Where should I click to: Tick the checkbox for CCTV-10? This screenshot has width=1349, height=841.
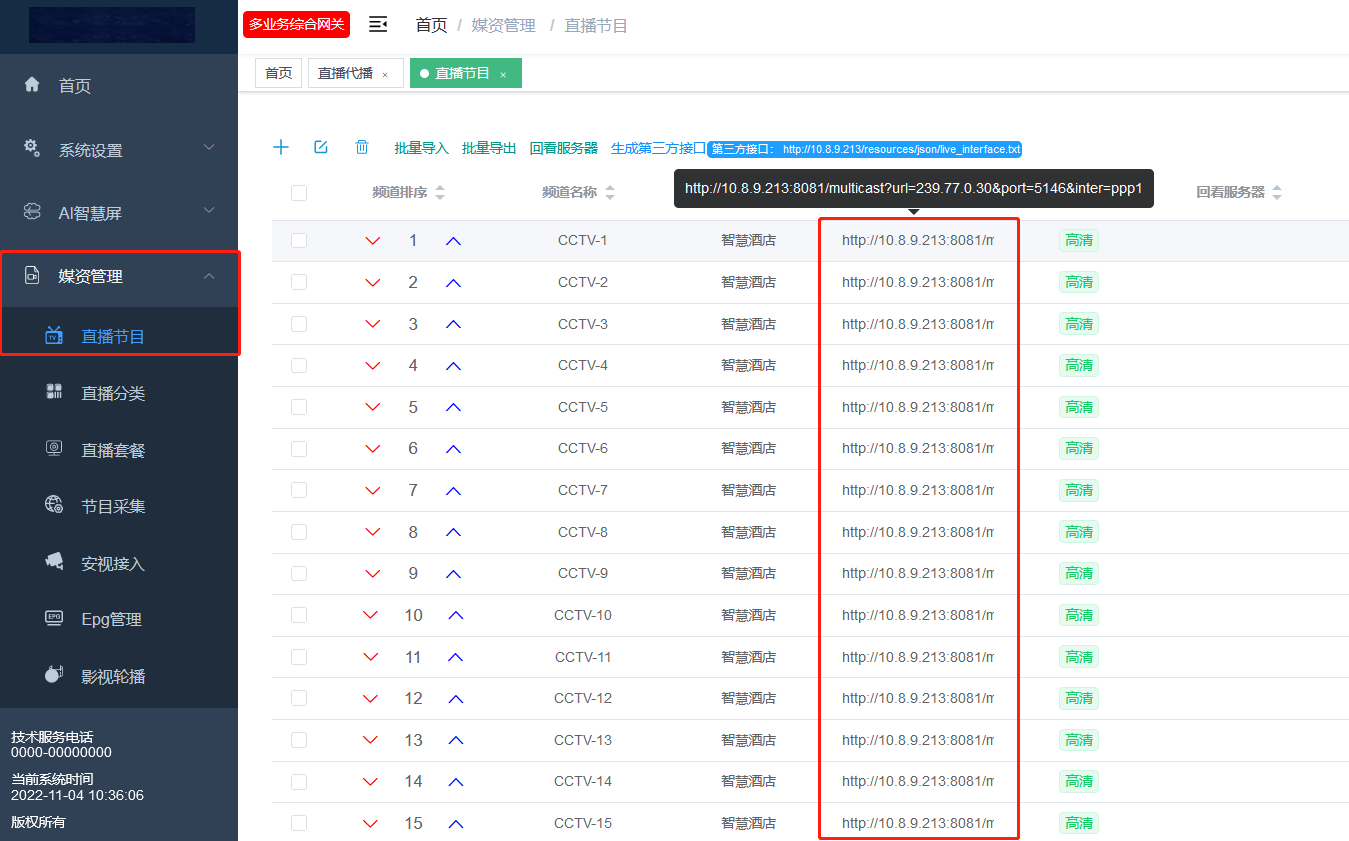click(299, 615)
